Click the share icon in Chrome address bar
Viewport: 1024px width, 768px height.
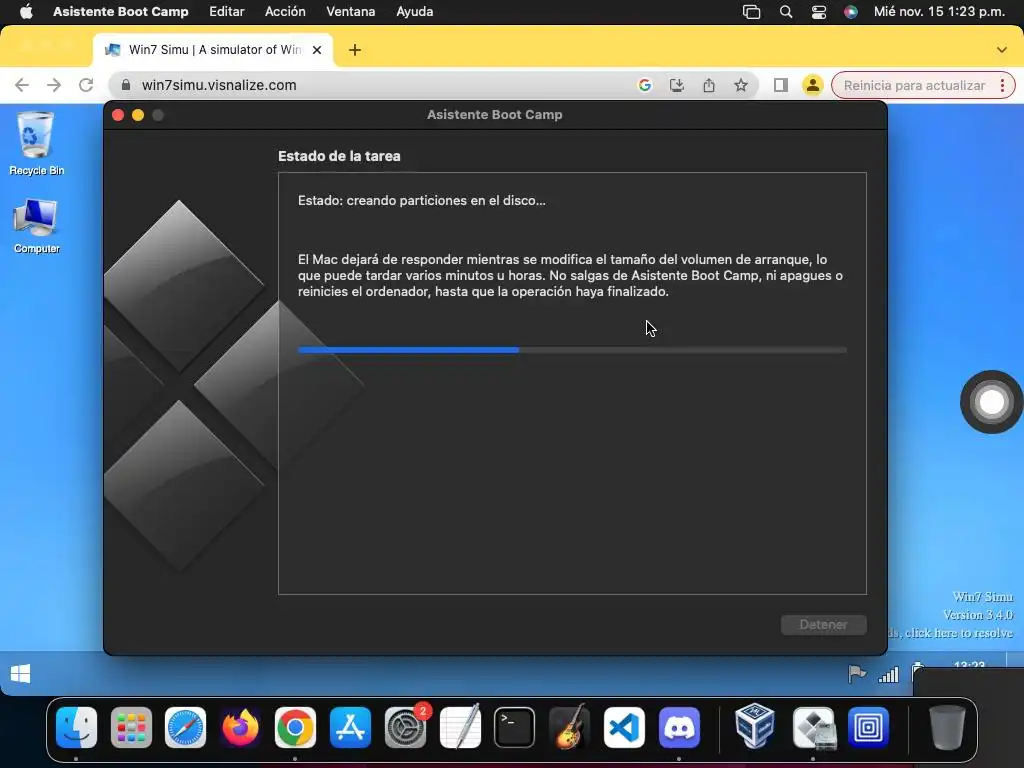pos(709,85)
